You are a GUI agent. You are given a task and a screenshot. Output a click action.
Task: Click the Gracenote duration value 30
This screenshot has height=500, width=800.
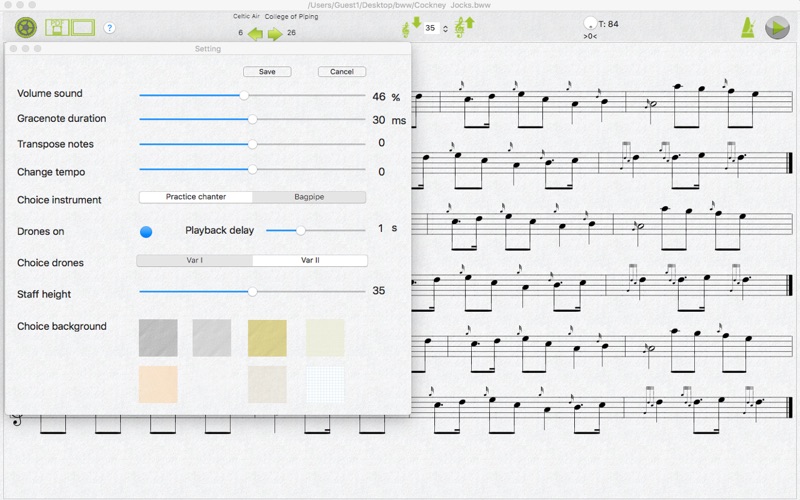(x=379, y=120)
